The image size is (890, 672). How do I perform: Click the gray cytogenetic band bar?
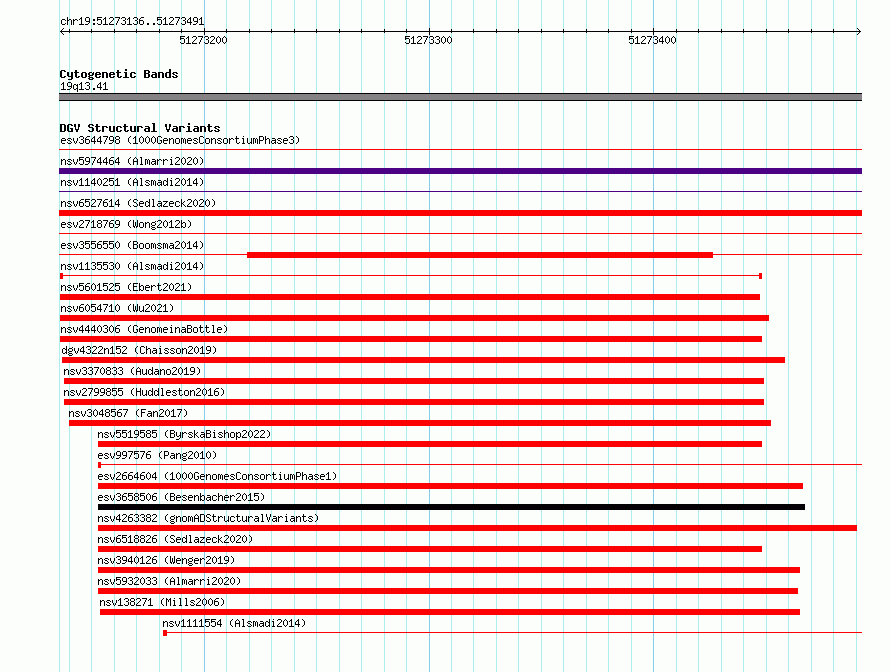[x=460, y=97]
